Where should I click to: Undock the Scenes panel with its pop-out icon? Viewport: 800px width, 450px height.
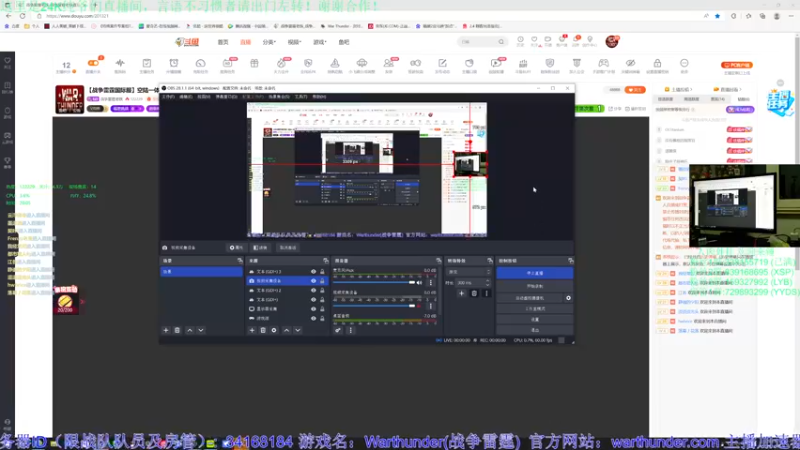pos(240,261)
